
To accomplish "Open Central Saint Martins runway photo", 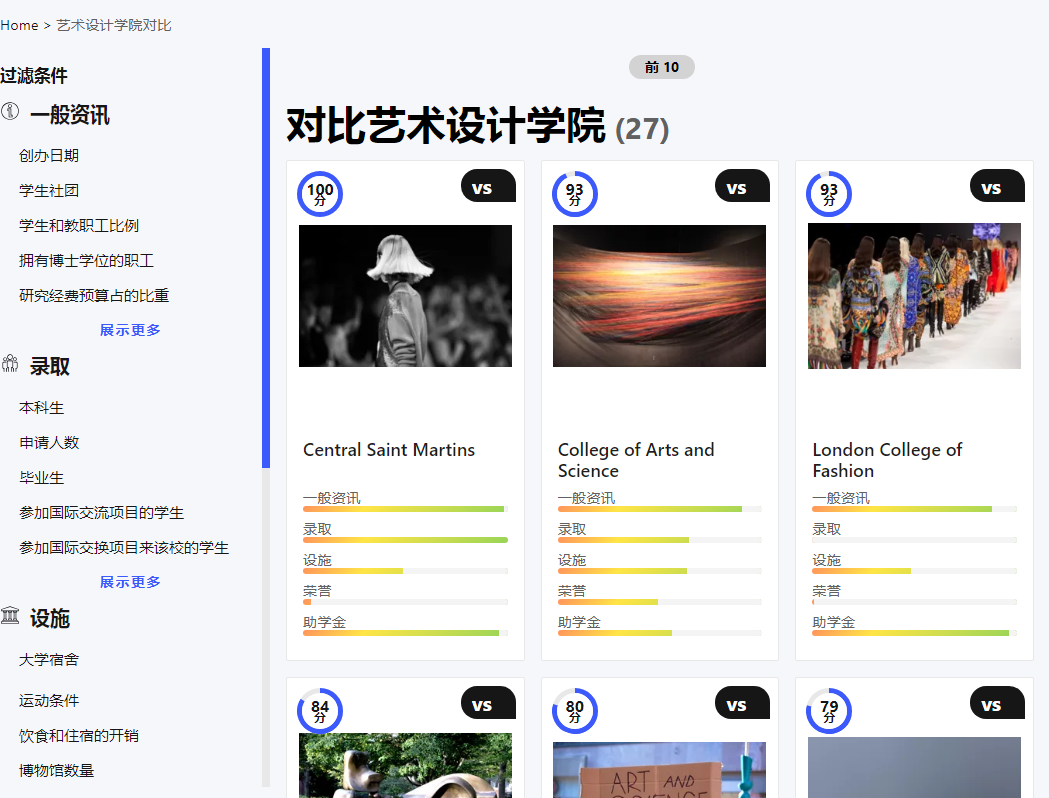I will [x=405, y=296].
